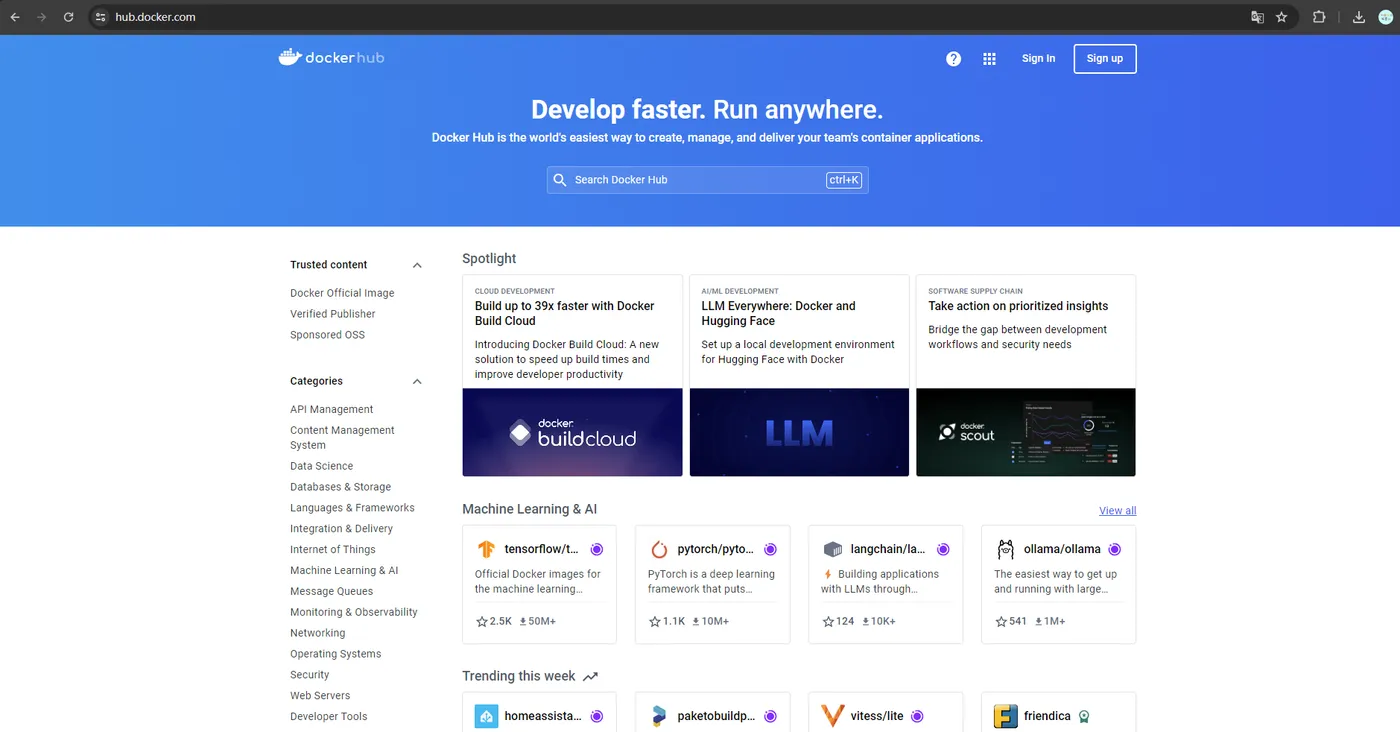Open the Security category
The width and height of the screenshot is (1400, 732).
coord(309,675)
